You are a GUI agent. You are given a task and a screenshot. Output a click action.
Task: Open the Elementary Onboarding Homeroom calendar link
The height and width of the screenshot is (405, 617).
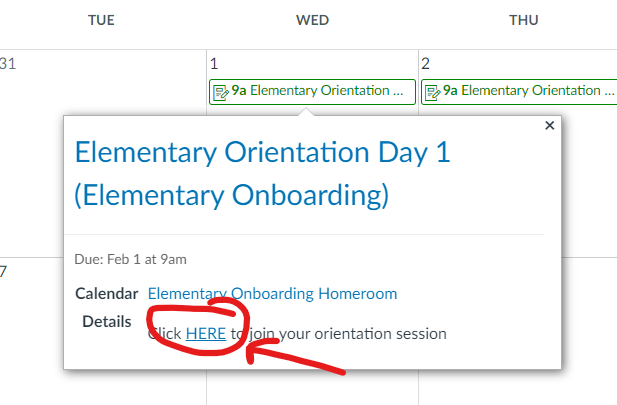click(272, 294)
